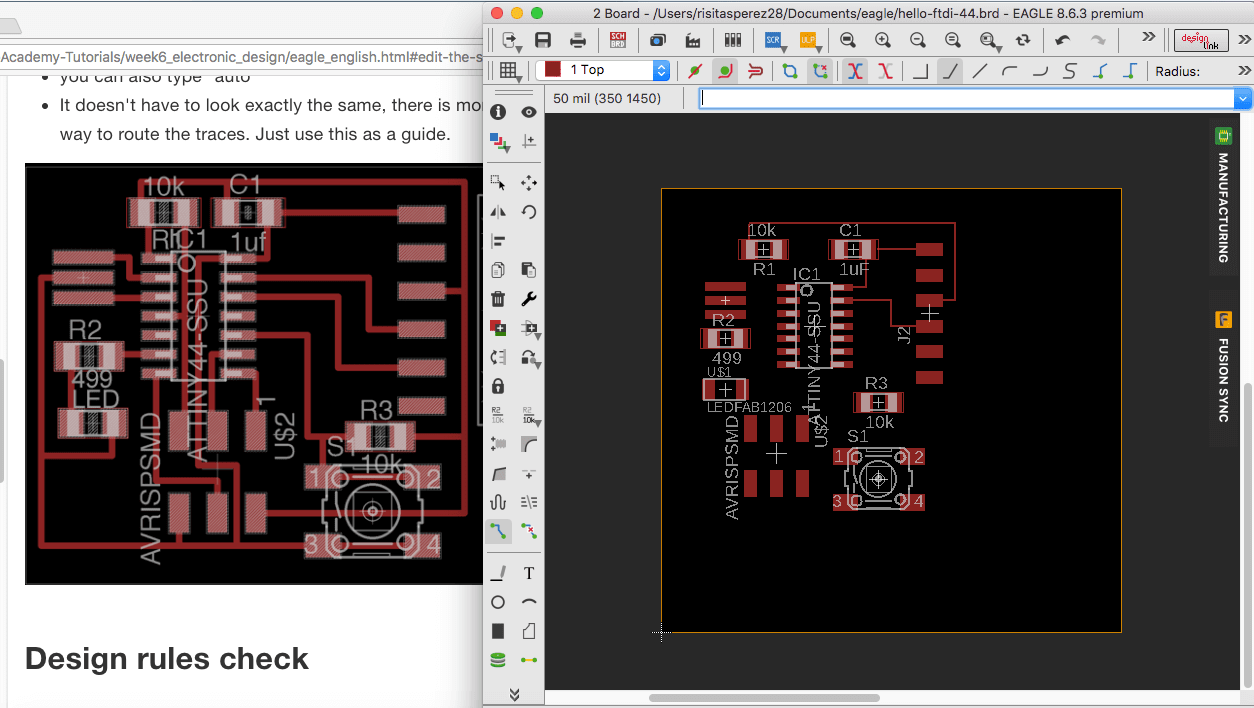
Task: Select the Miter tool icon
Action: pyautogui.click(x=529, y=444)
